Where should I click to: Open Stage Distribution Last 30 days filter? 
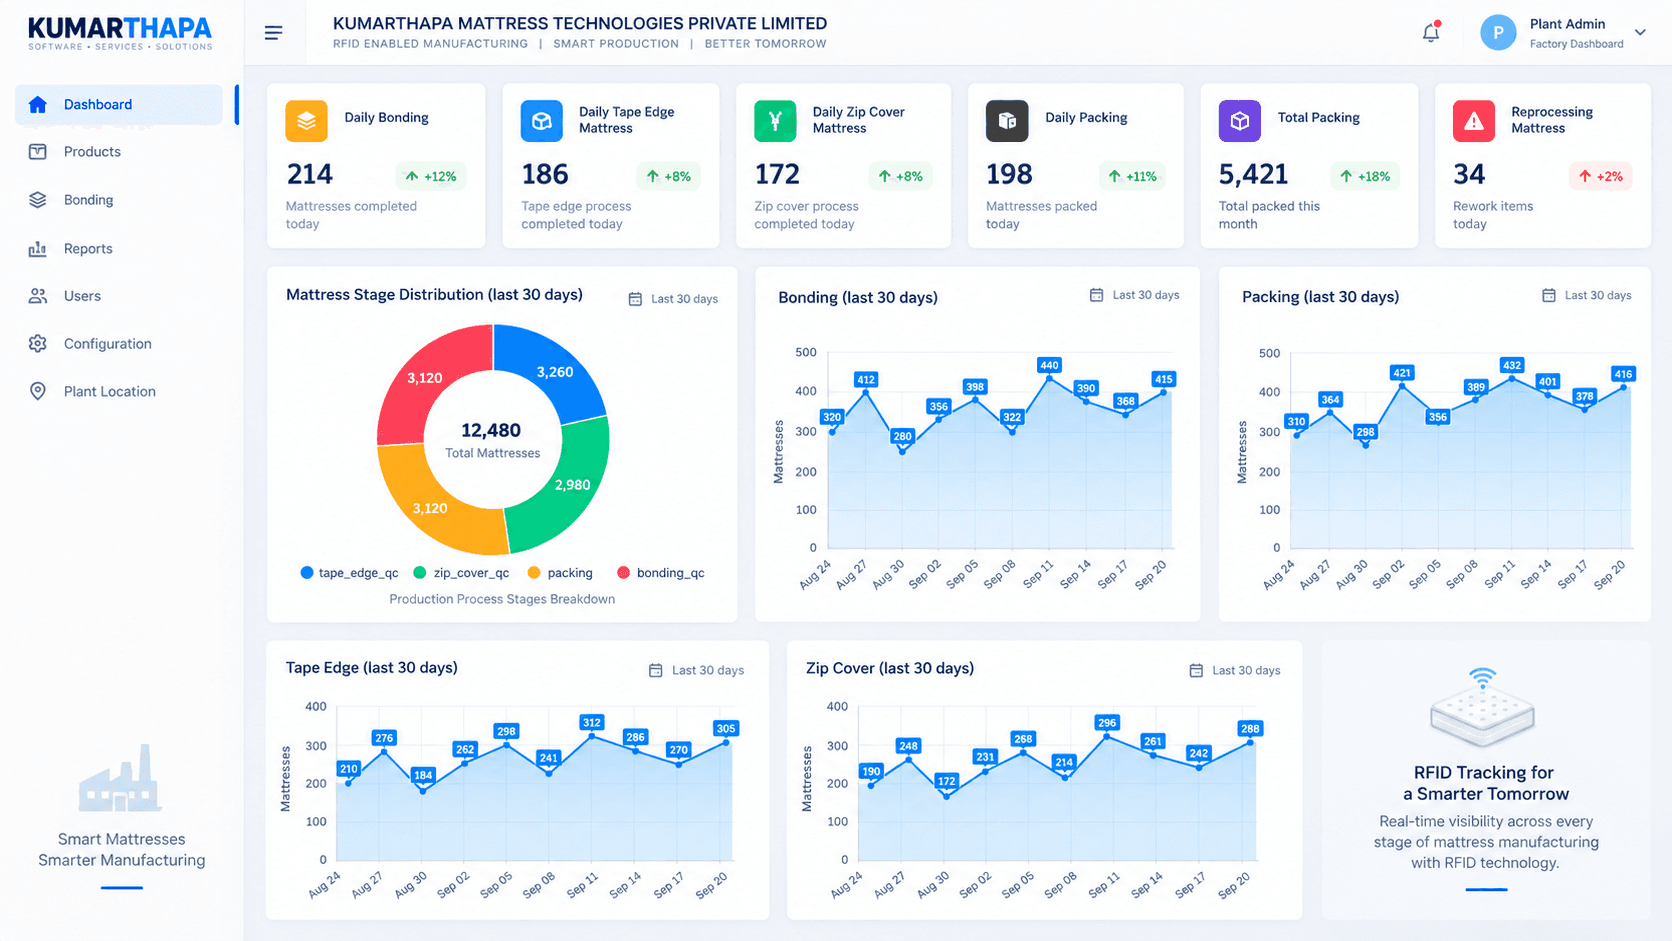(673, 299)
